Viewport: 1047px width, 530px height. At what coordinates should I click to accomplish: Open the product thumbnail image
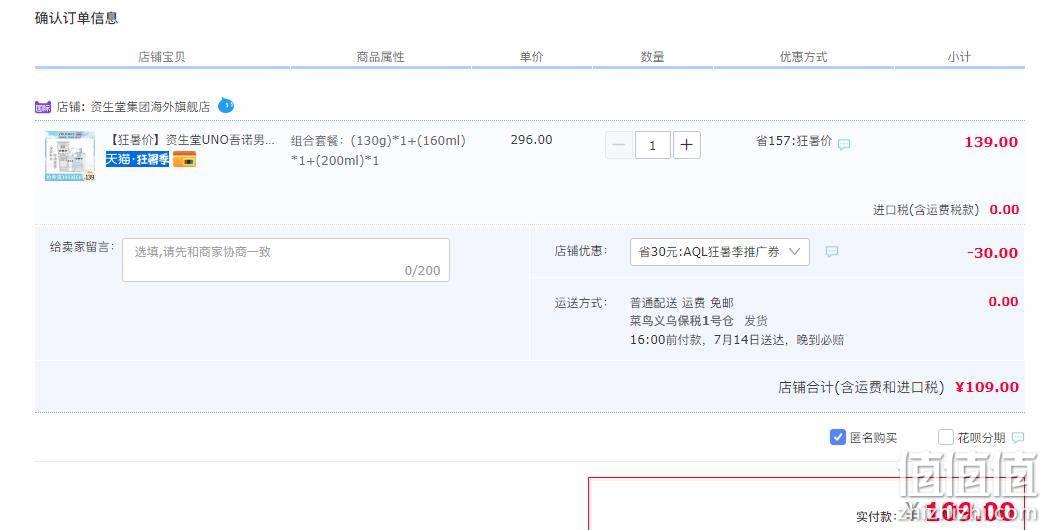(x=70, y=156)
